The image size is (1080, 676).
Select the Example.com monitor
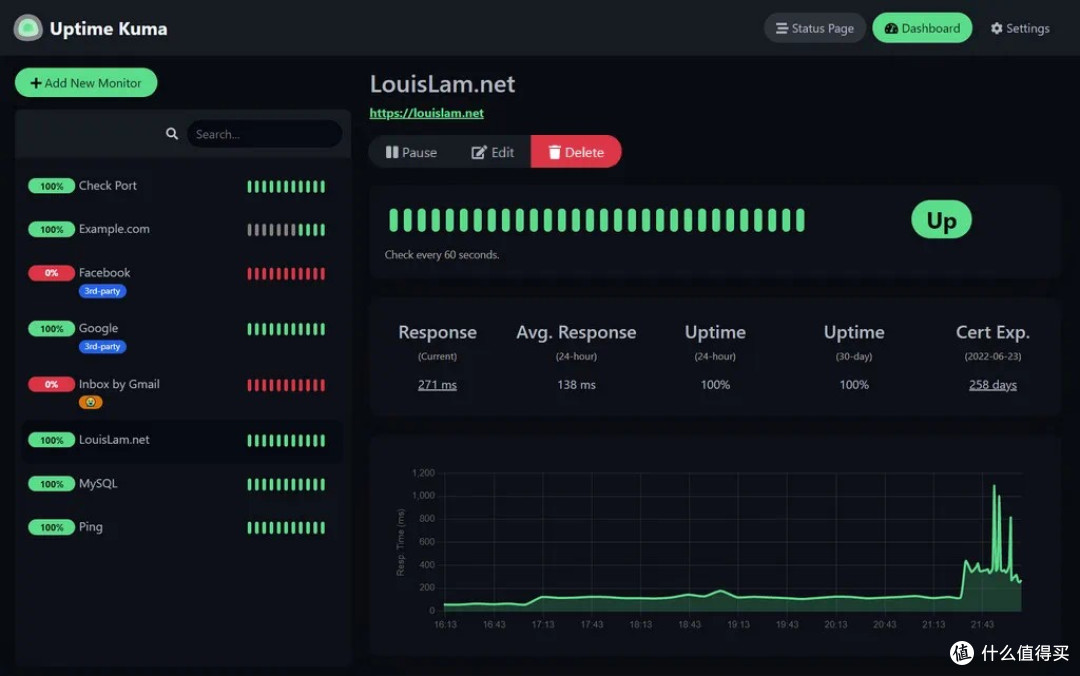tap(183, 229)
